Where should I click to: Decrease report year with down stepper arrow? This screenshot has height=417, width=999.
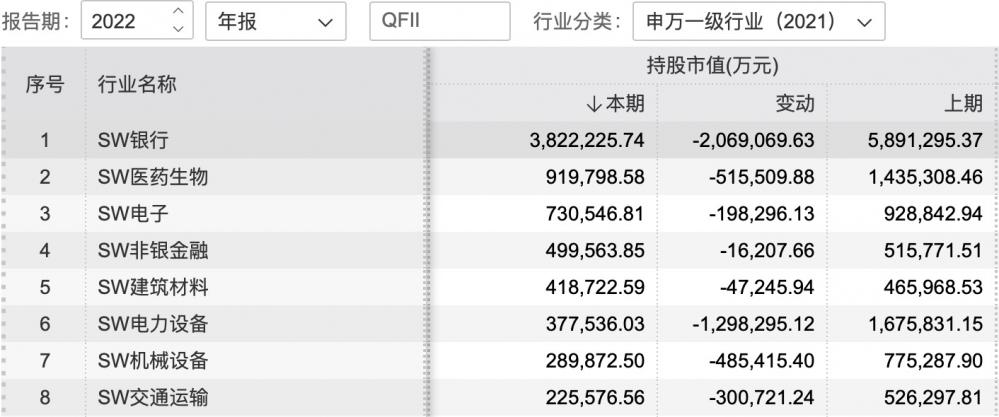(x=179, y=28)
